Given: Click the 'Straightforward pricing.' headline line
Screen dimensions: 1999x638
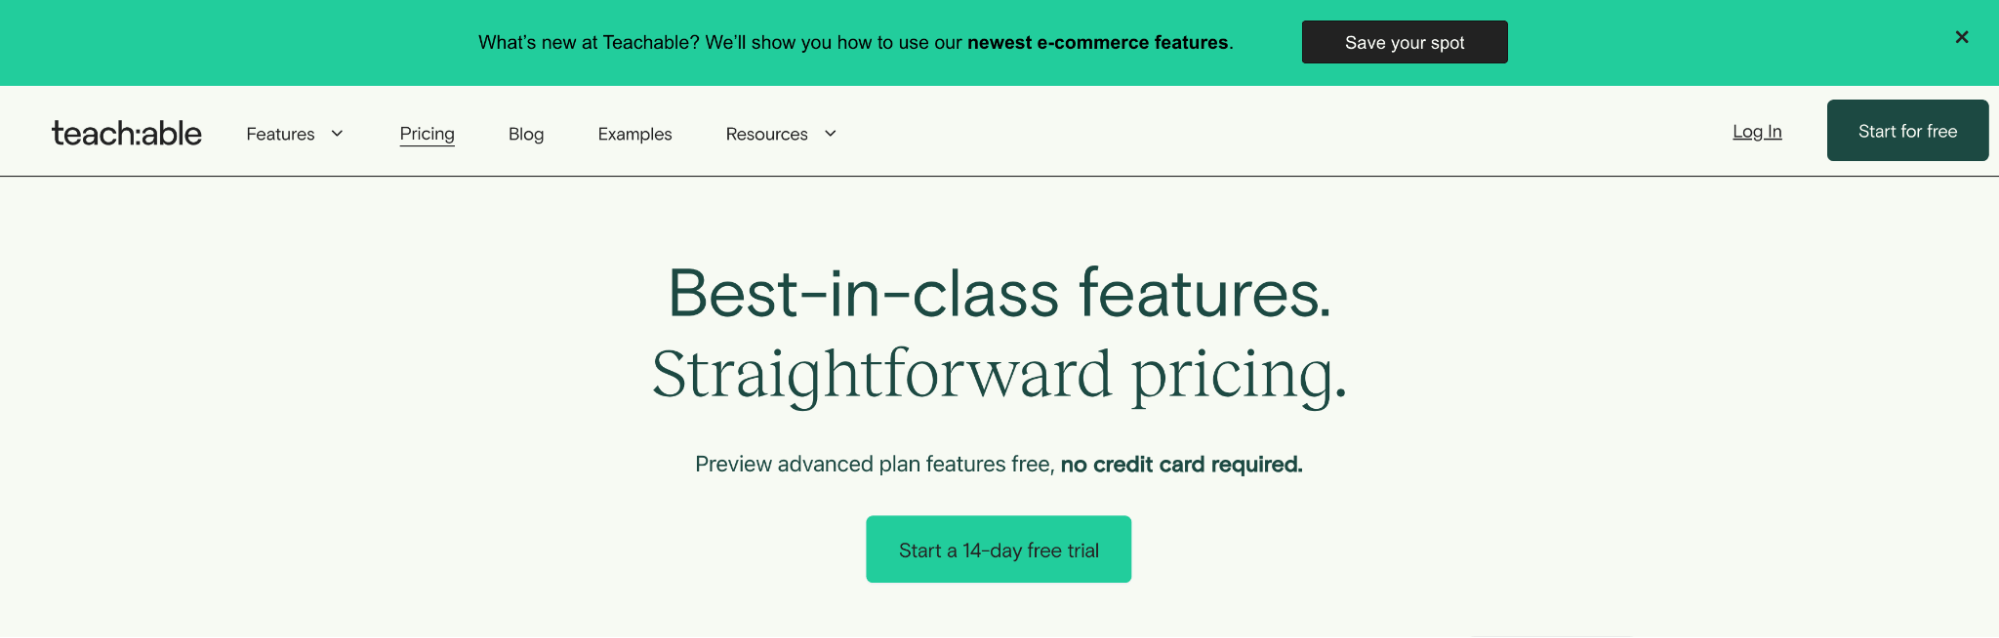Looking at the screenshot, I should coord(999,374).
